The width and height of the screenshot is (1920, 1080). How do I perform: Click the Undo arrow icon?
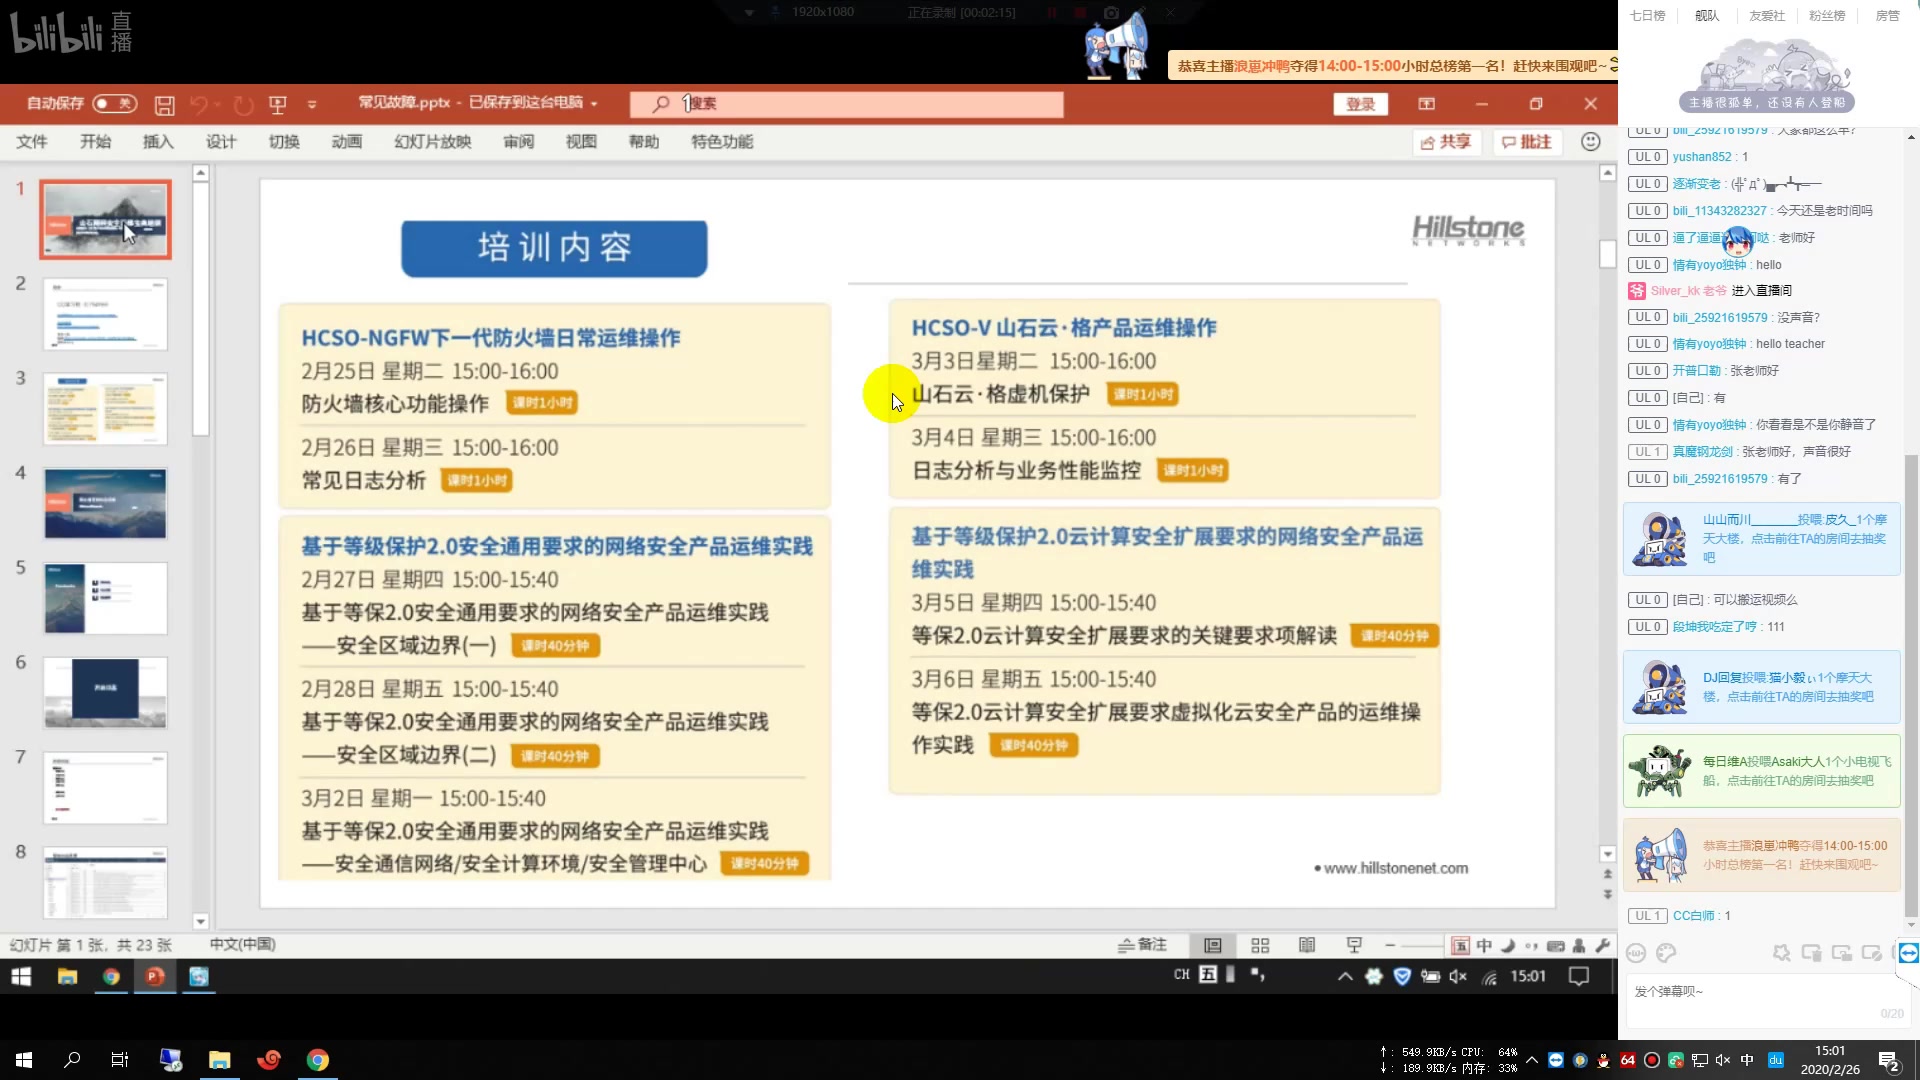tap(199, 104)
